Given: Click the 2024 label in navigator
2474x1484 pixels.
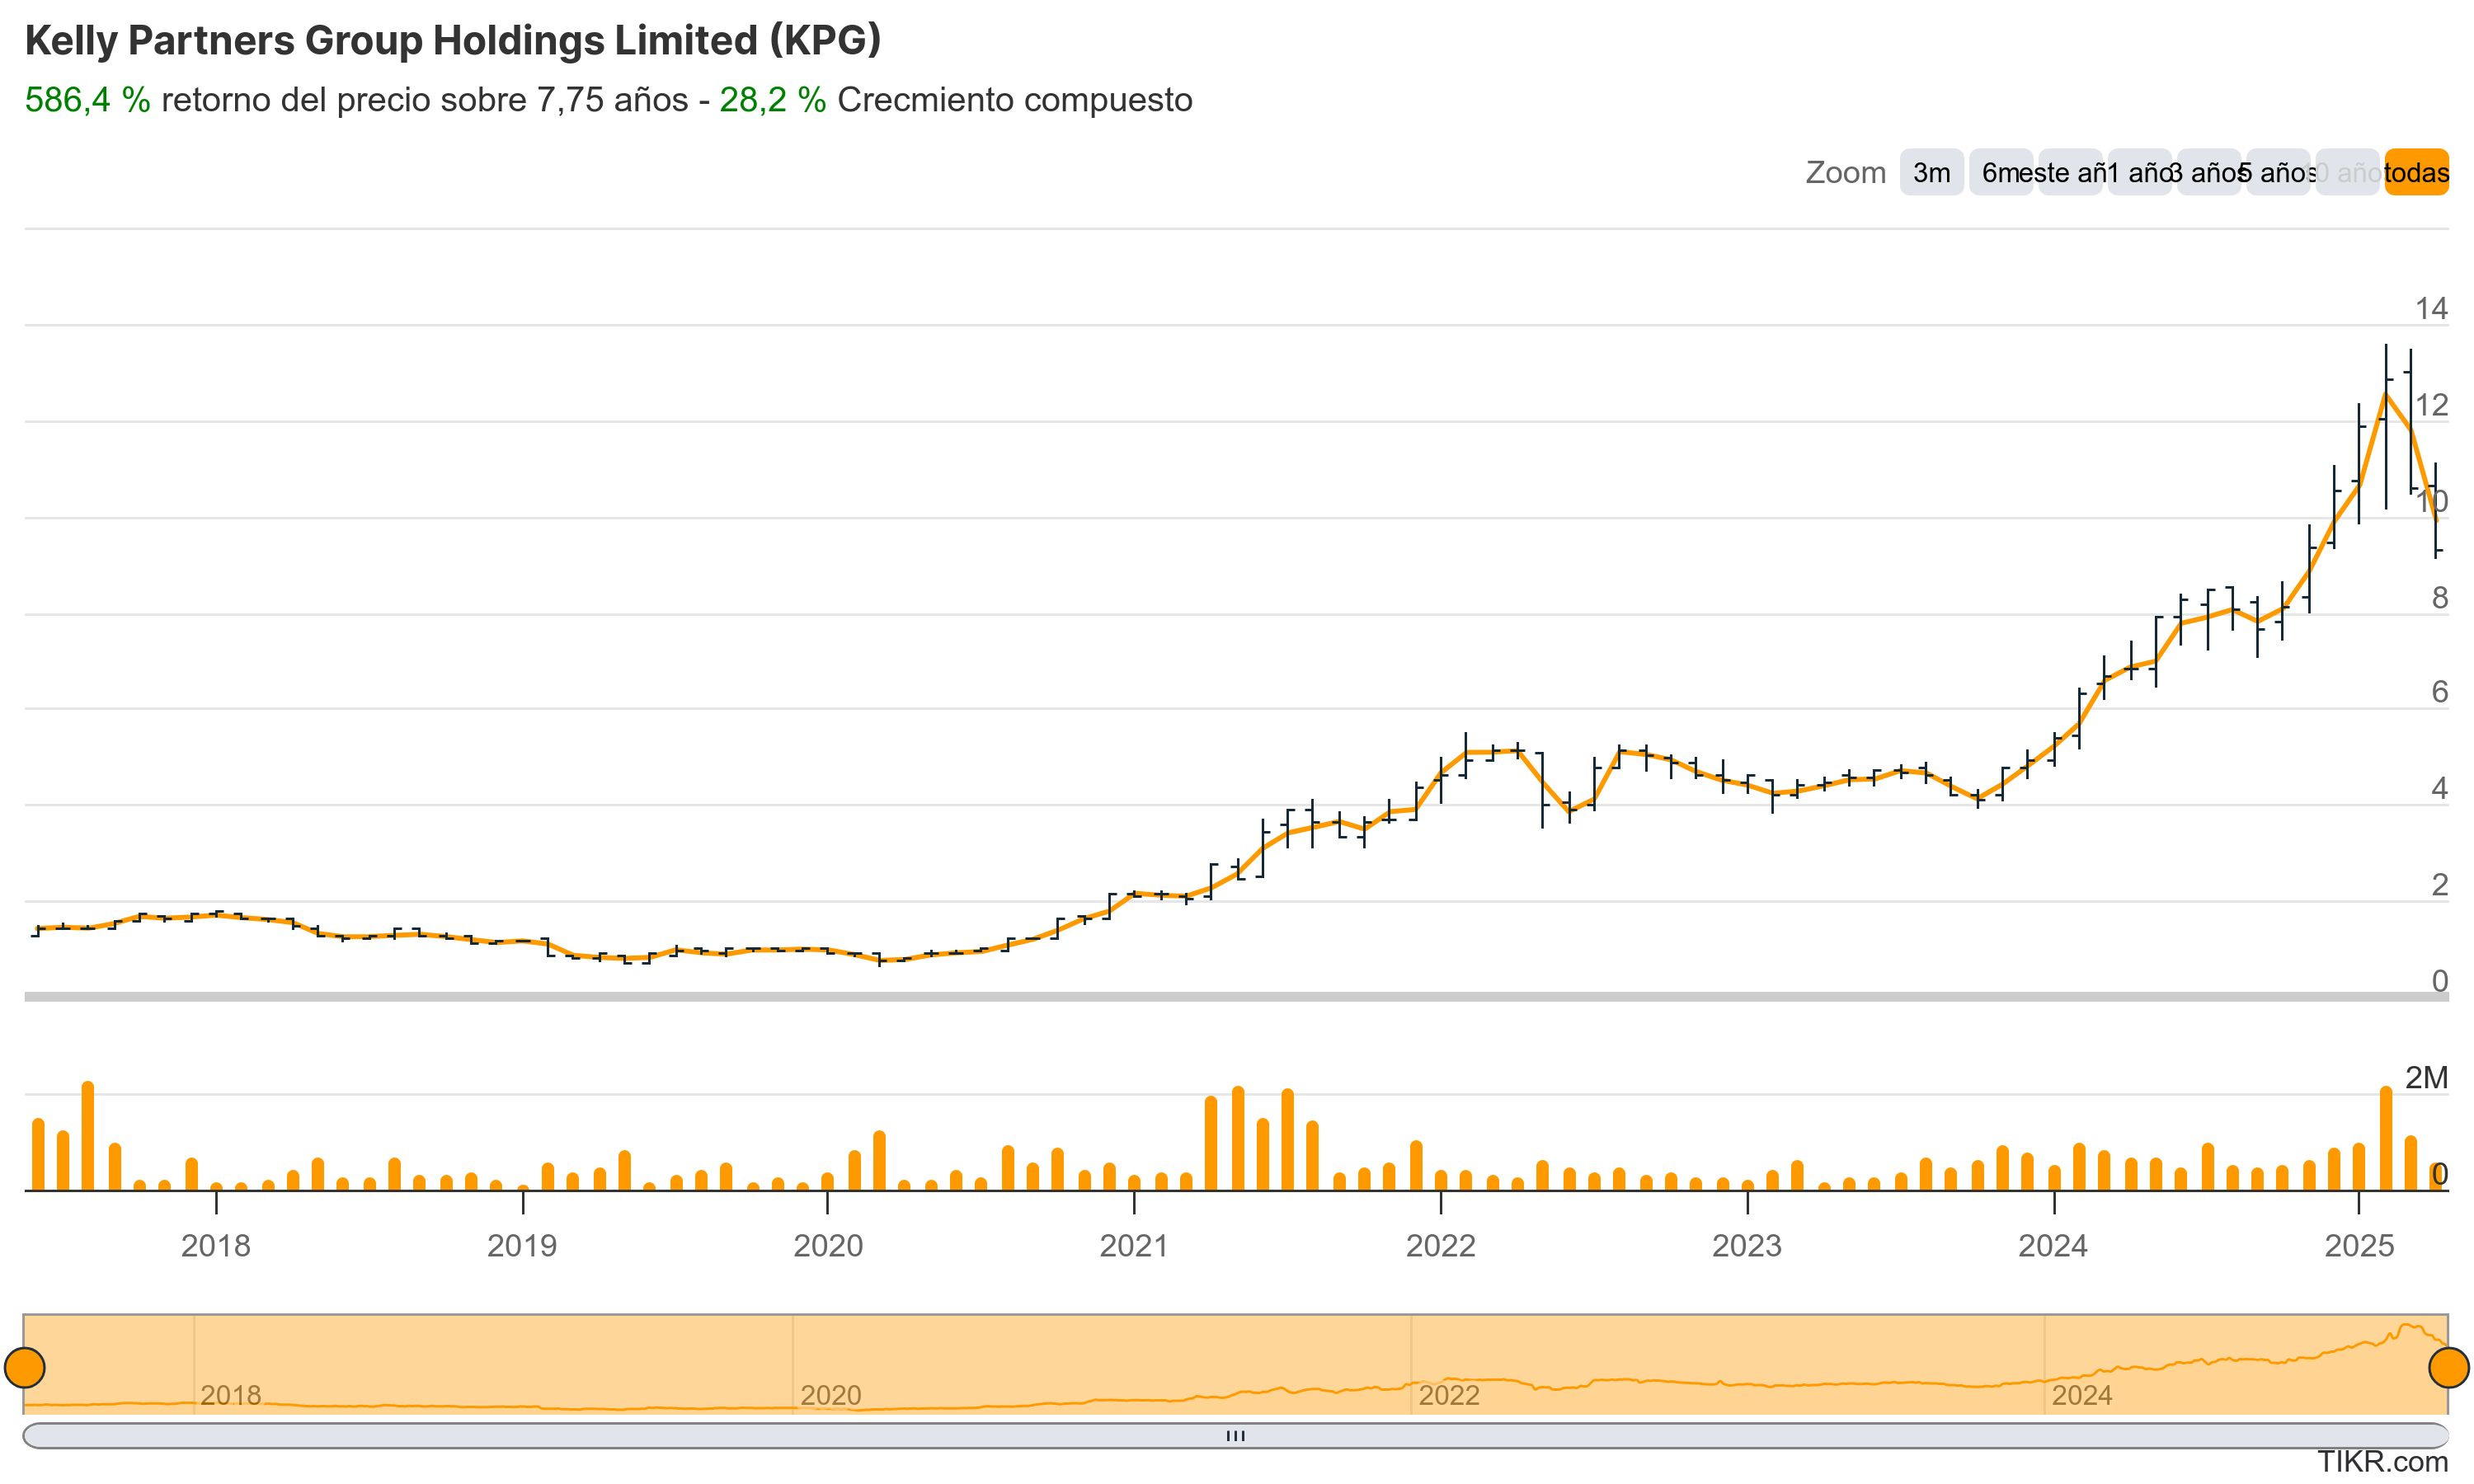Looking at the screenshot, I should tap(2081, 1395).
